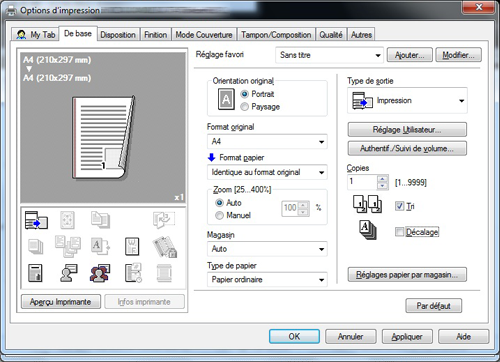
Task: Click the dimmed two-overlapping-pages duplex icon
Action: click(x=100, y=220)
